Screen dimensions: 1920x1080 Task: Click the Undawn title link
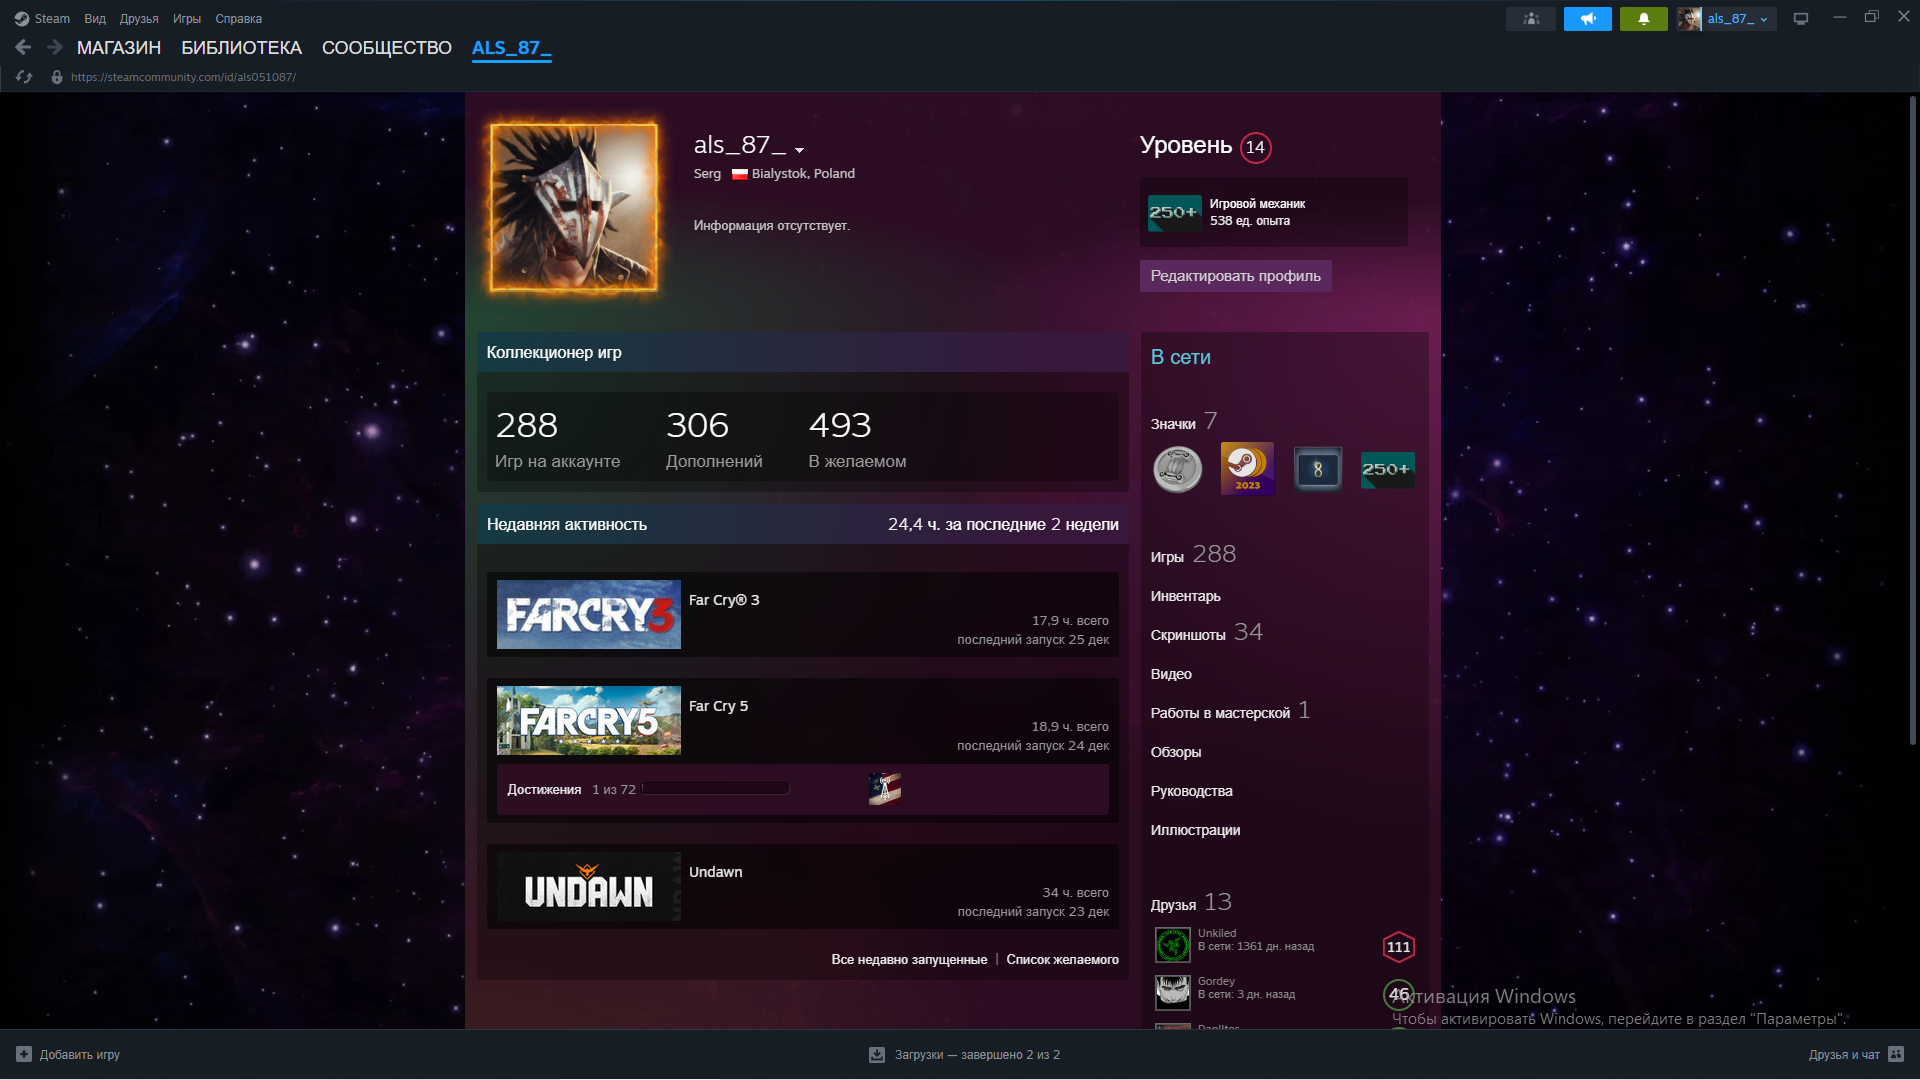click(716, 872)
